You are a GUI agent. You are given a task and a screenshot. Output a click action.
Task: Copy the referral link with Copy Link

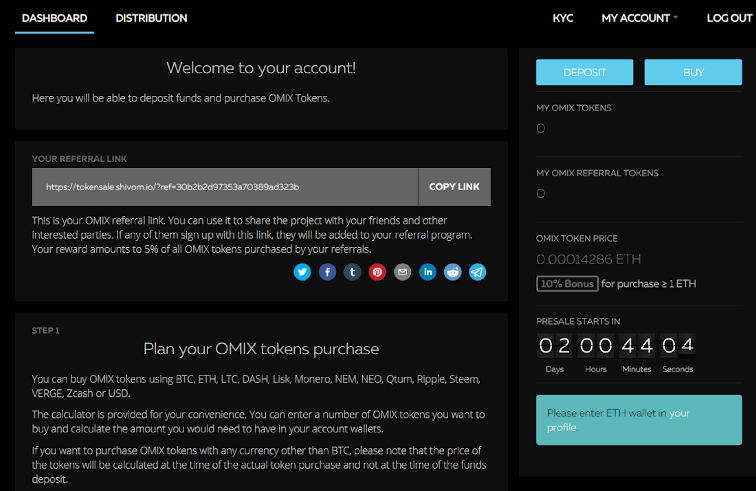point(454,187)
